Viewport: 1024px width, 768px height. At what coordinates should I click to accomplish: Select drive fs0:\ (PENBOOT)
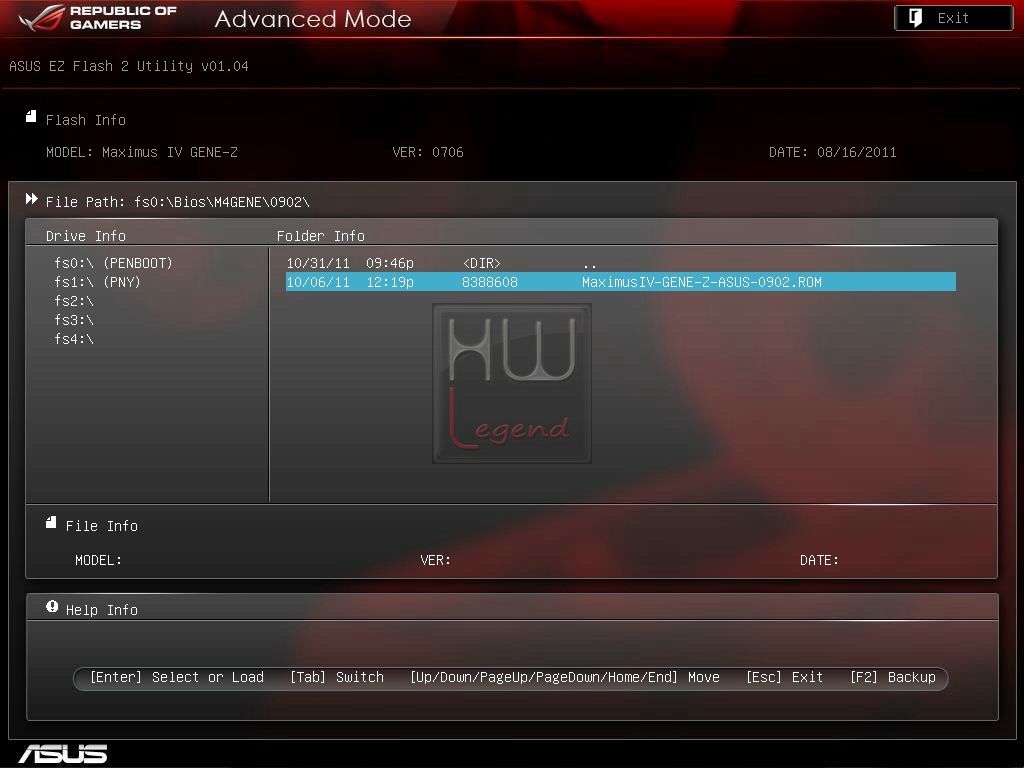tap(113, 263)
